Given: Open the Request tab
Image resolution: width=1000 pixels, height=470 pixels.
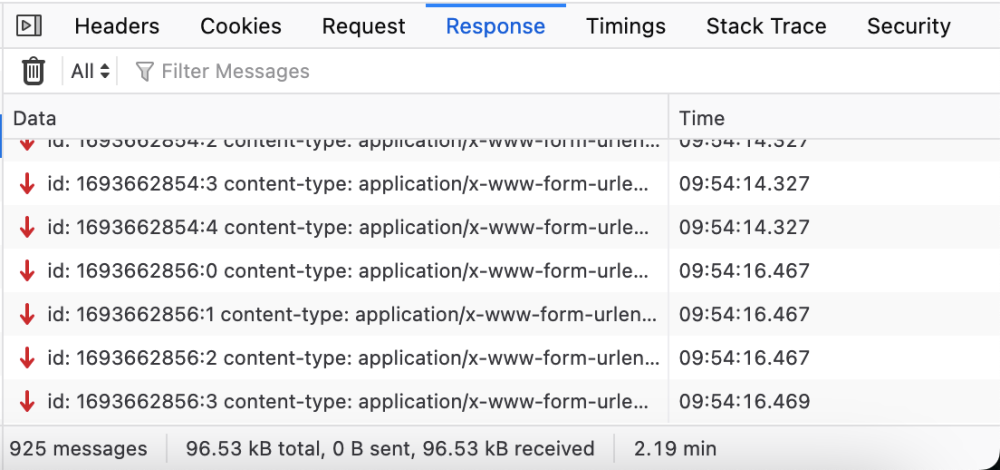Looking at the screenshot, I should (363, 26).
